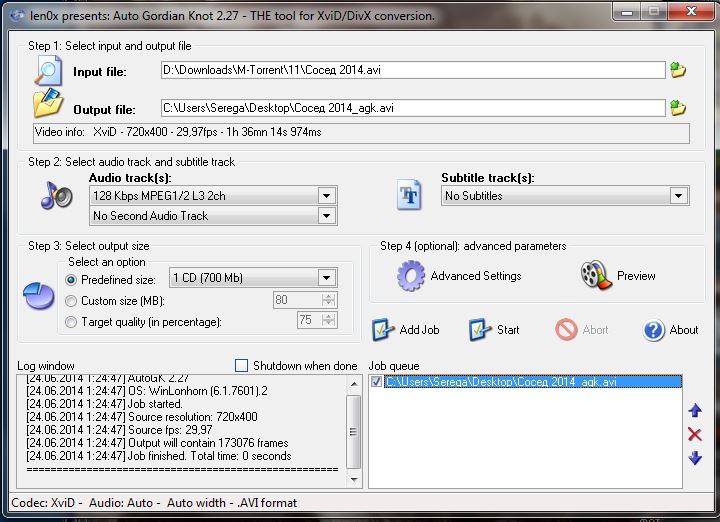The width and height of the screenshot is (720, 522).
Task: Click the red Abort prohibition icon
Action: click(x=566, y=330)
